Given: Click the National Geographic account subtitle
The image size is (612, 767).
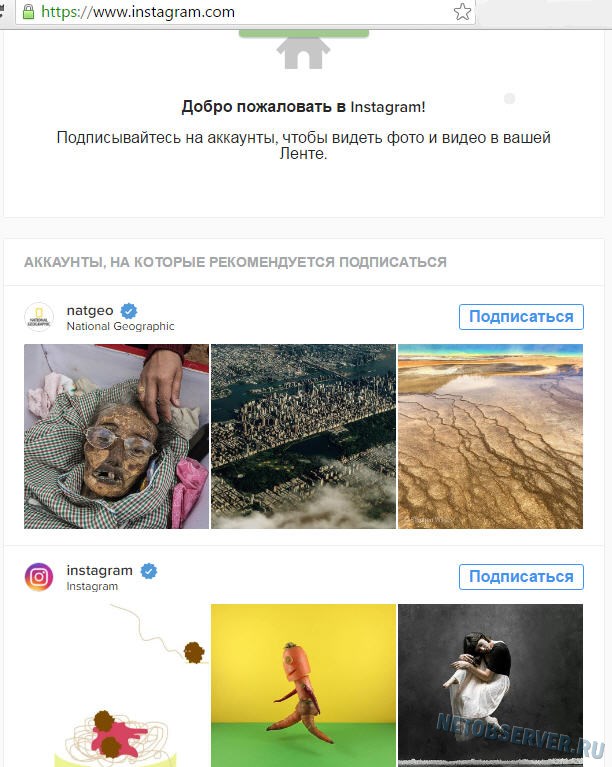Looking at the screenshot, I should 120,326.
